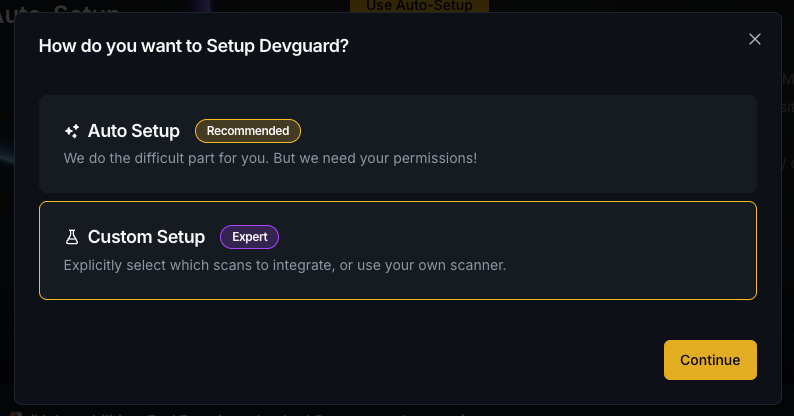
Task: Click 'use your own scanner' text in Custom Setup
Action: [x=431, y=265]
